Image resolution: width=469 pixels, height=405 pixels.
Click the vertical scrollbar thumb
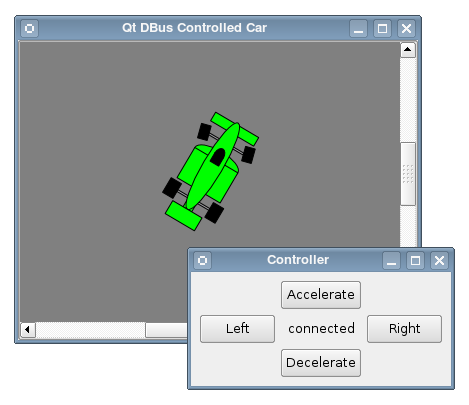point(408,174)
